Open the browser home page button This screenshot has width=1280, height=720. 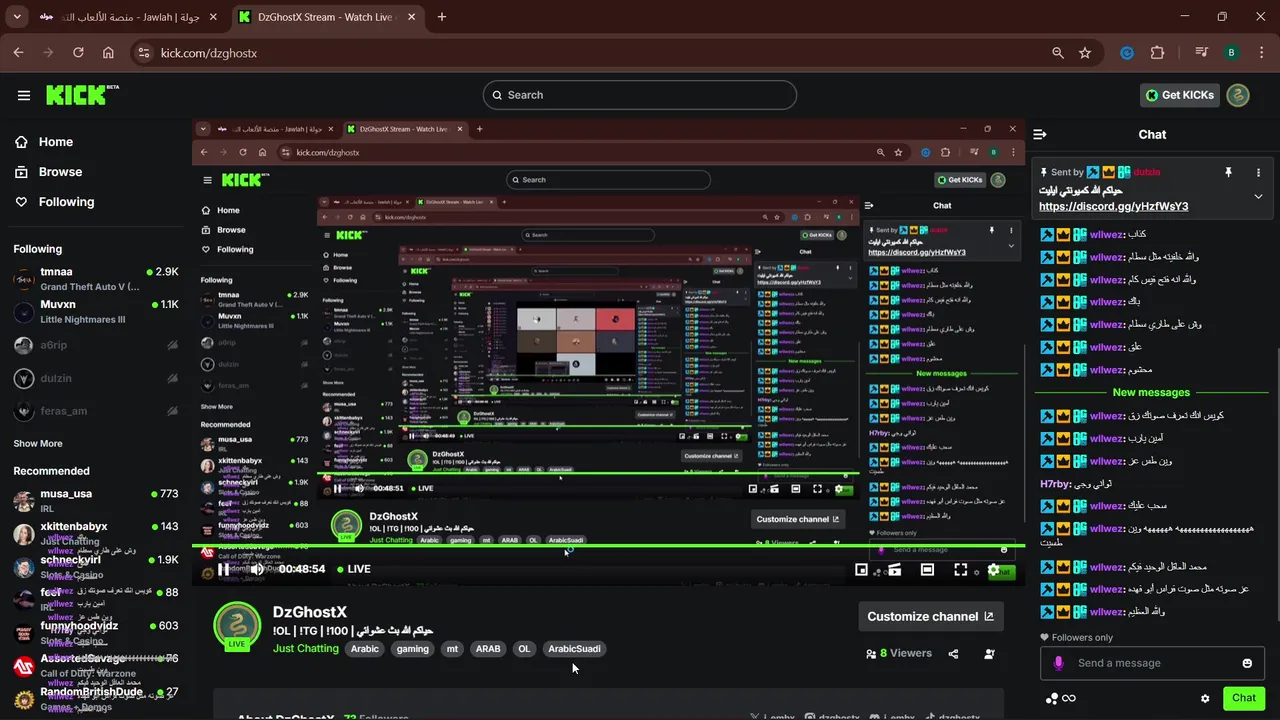tap(108, 53)
